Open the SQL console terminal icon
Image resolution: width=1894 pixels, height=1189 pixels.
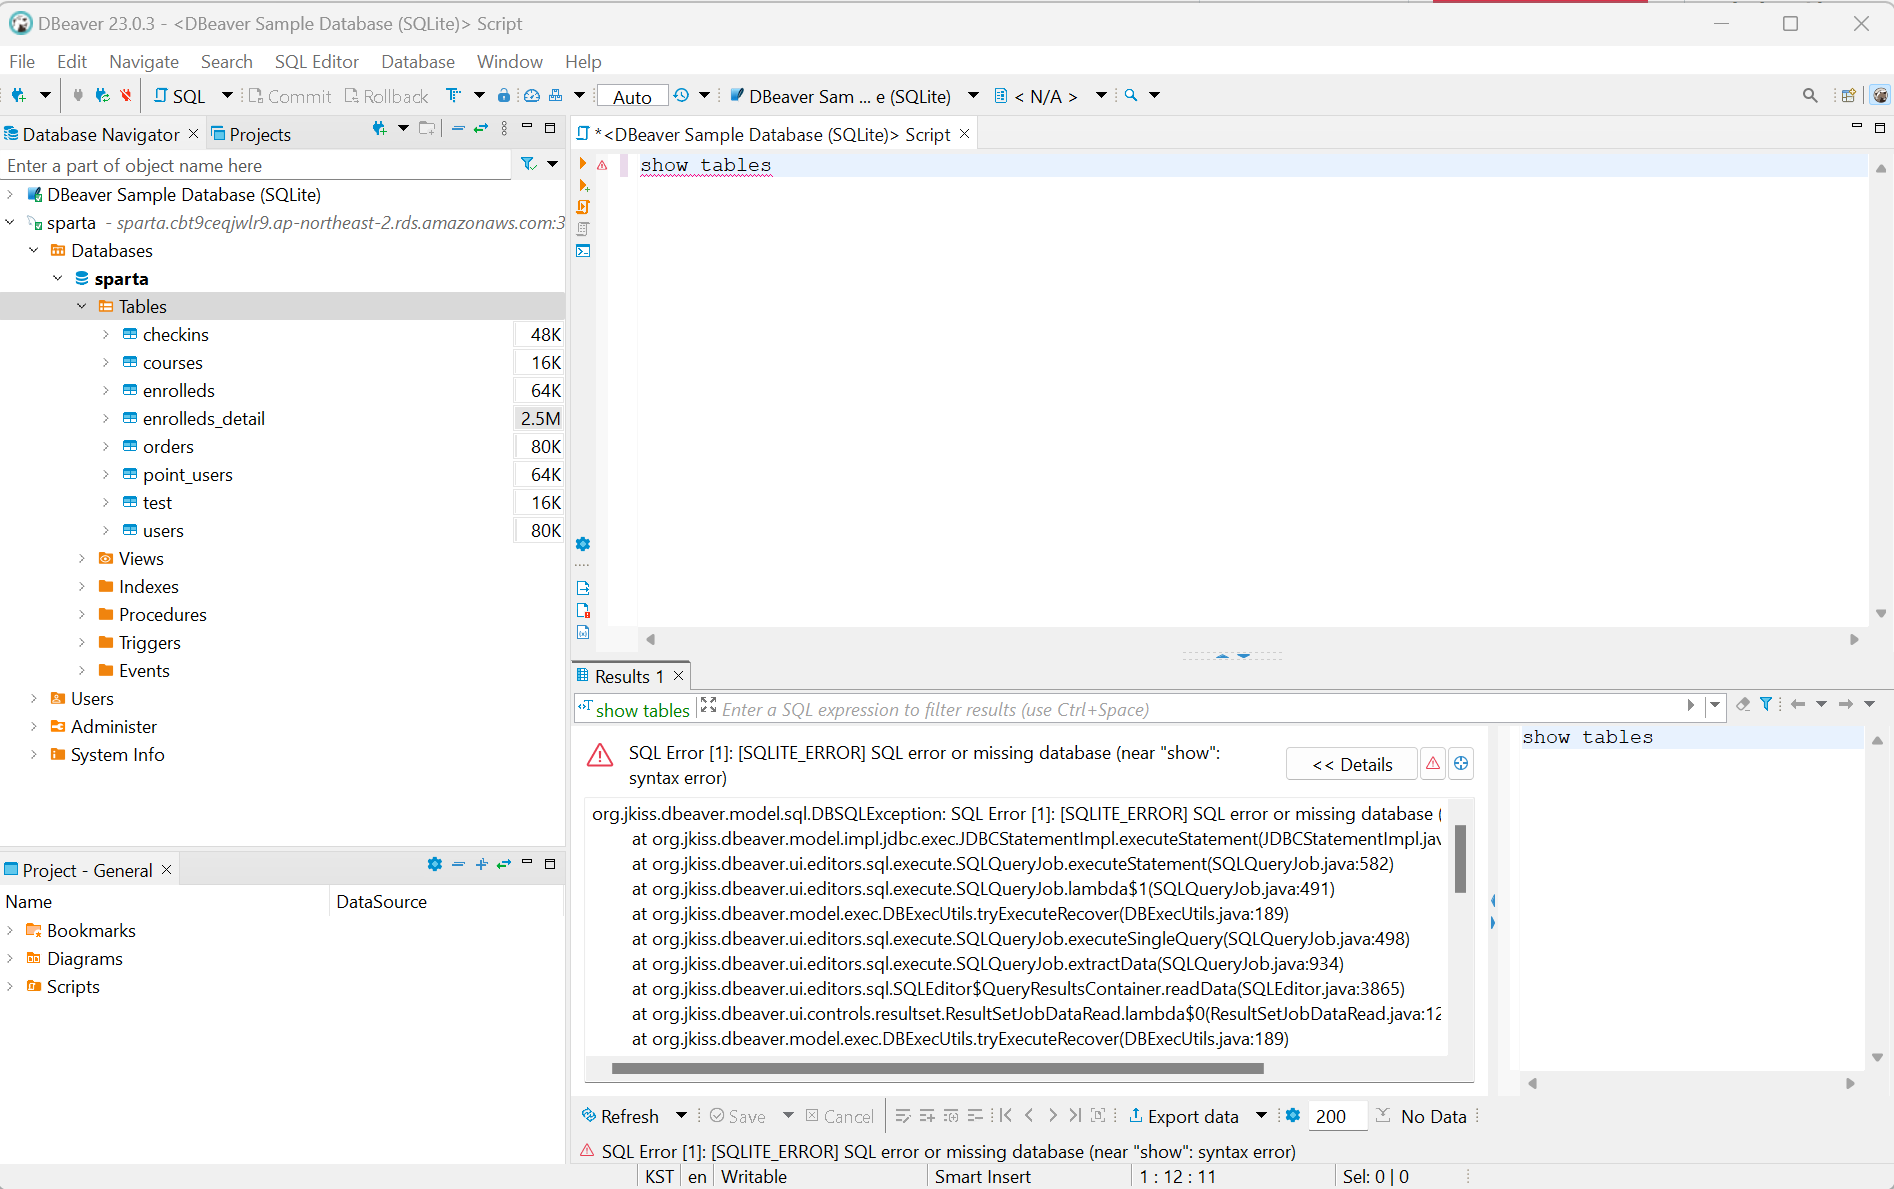tap(583, 251)
